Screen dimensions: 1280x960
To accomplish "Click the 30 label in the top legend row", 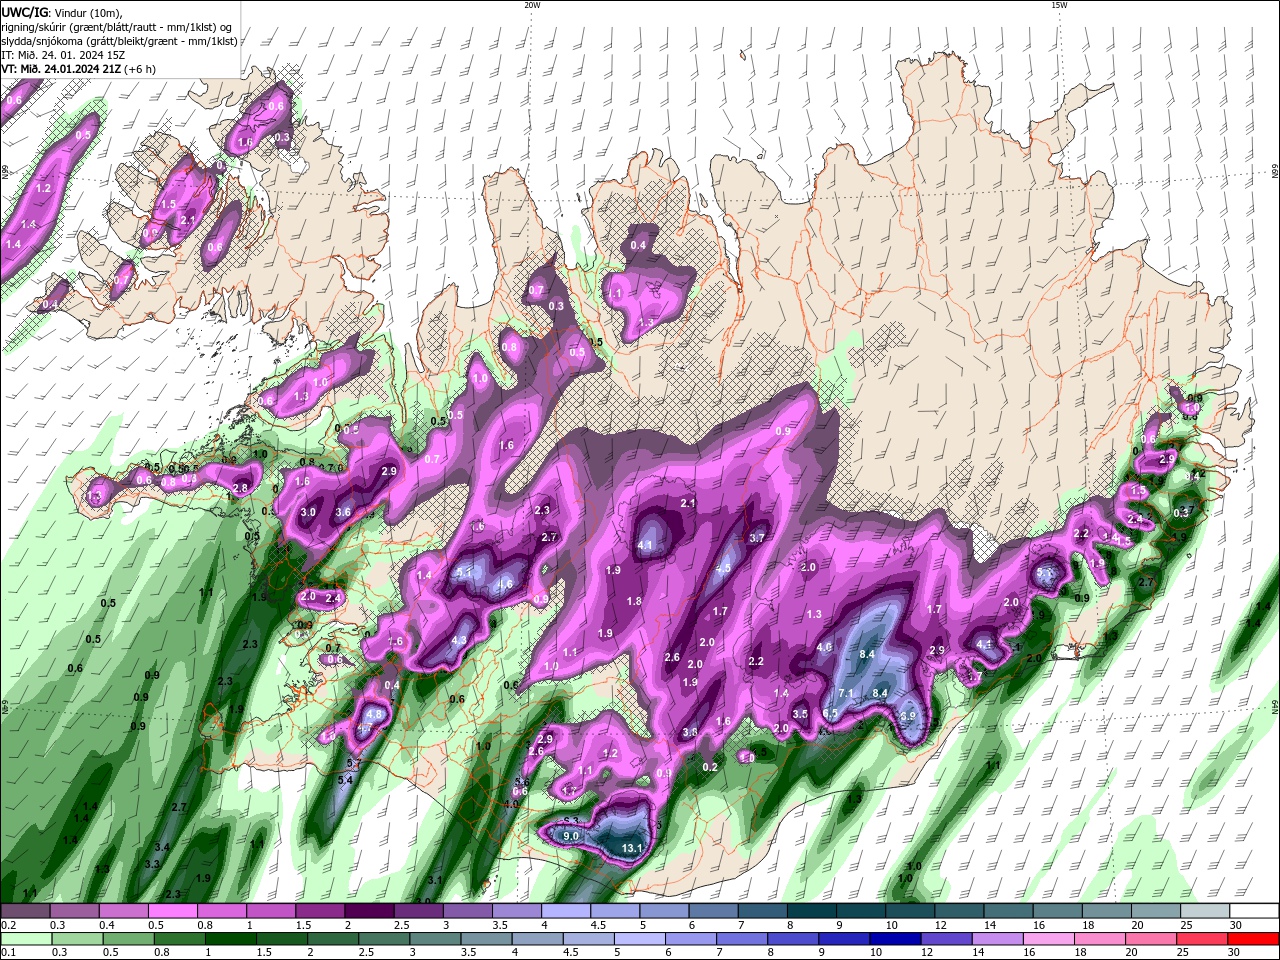I will 1236,925.
